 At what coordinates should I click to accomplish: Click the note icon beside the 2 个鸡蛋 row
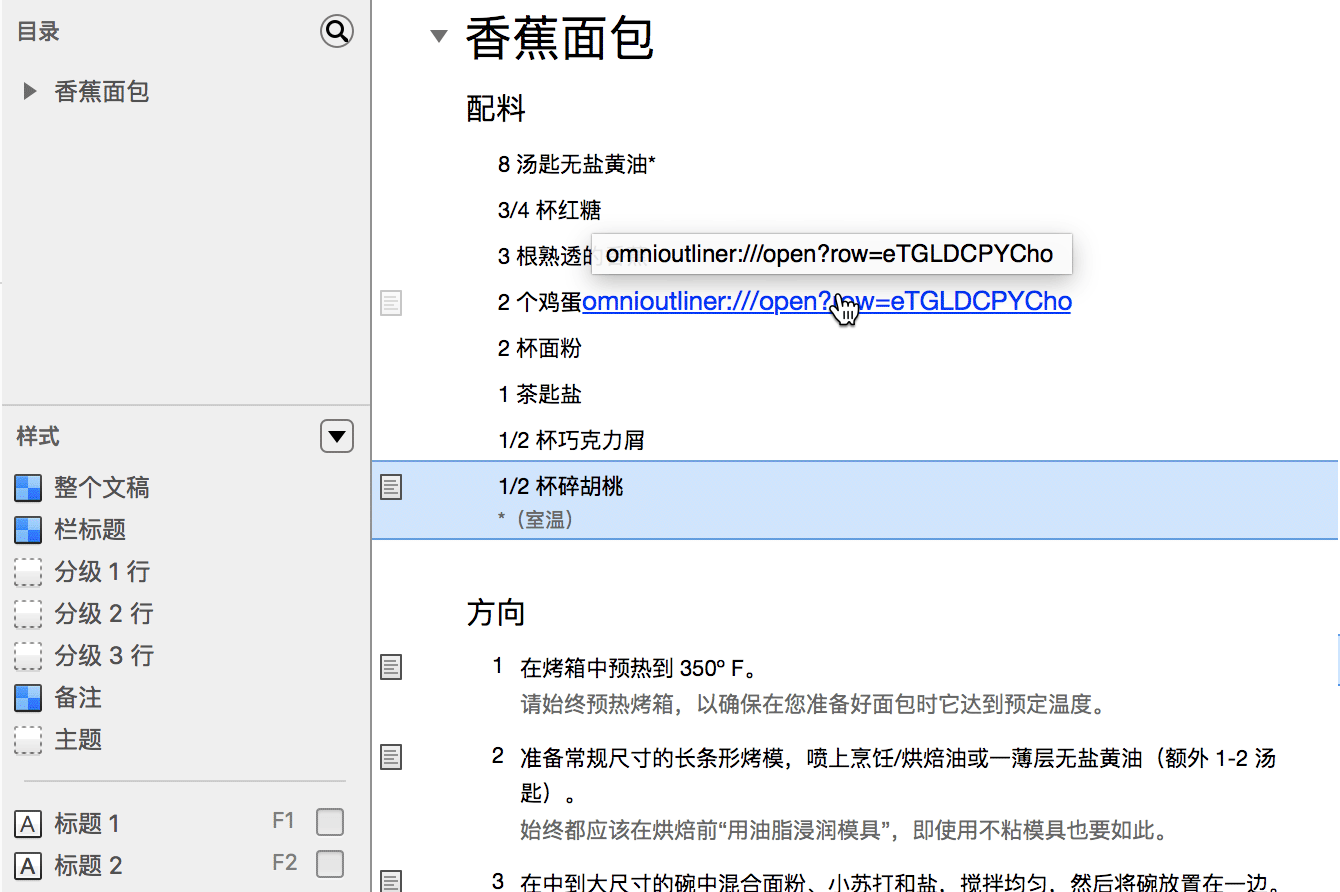pyautogui.click(x=390, y=303)
